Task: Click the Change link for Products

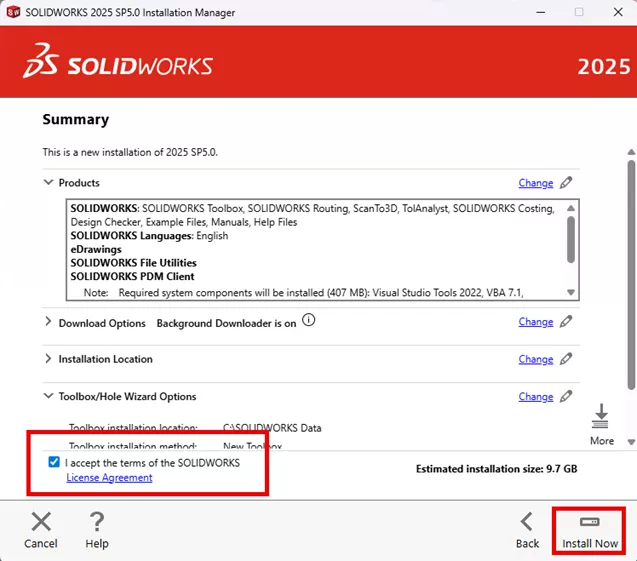Action: pos(535,183)
